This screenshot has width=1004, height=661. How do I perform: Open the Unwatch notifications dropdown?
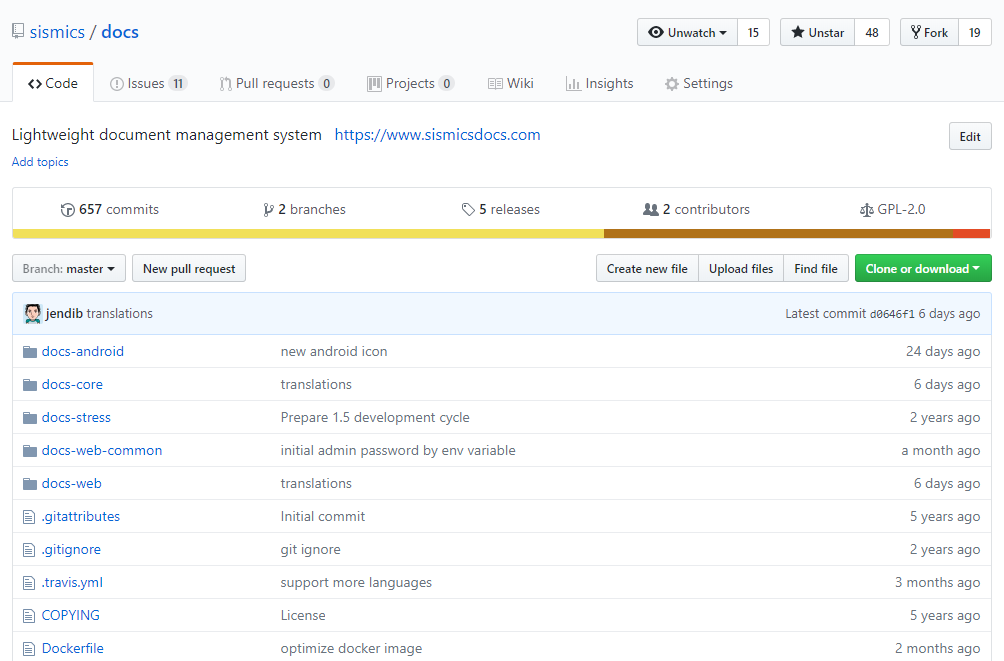click(x=688, y=33)
